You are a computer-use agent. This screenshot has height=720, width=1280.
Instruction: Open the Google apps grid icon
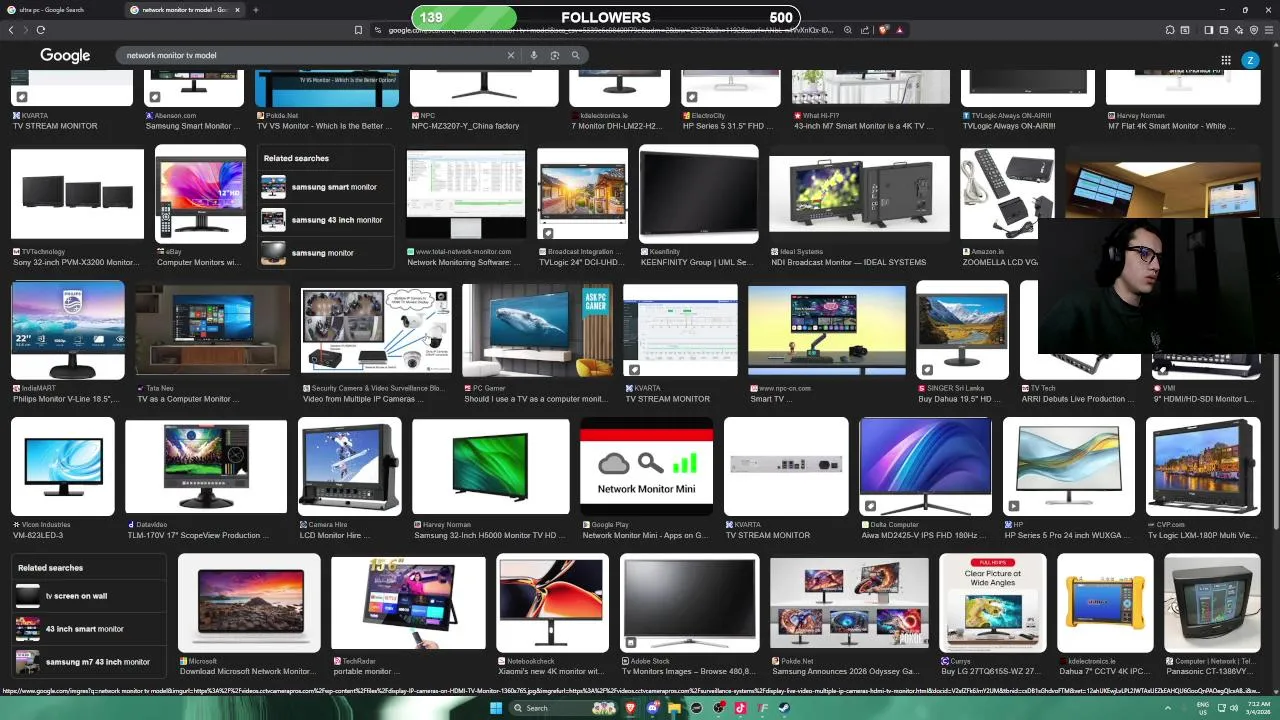click(1225, 60)
